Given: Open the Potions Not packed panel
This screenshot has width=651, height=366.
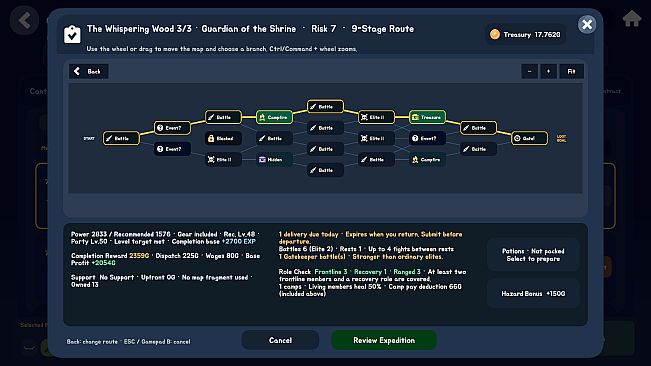Looking at the screenshot, I should coord(533,255).
